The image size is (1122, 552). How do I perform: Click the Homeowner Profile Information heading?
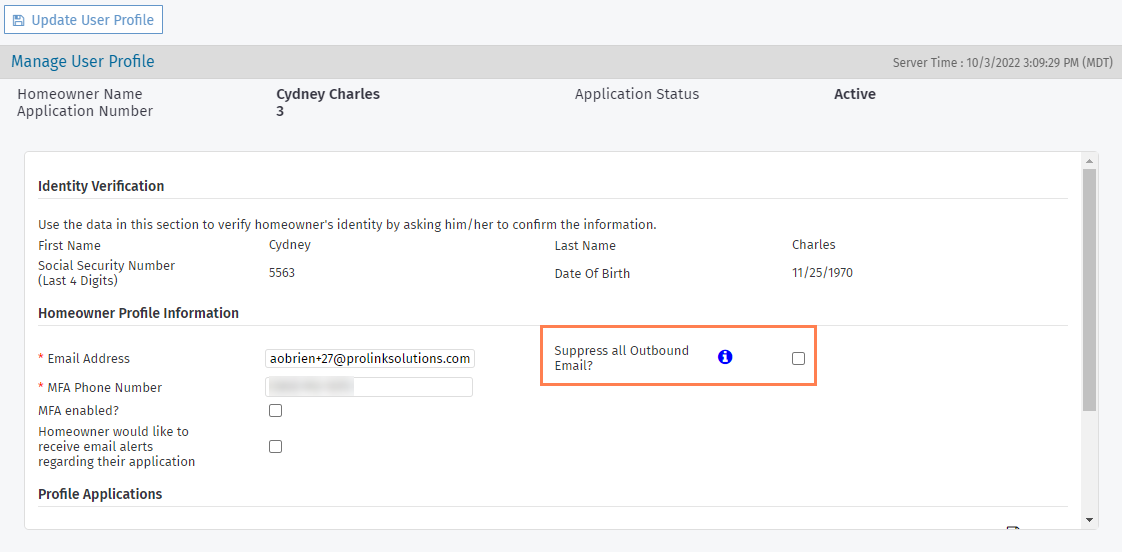coord(138,313)
